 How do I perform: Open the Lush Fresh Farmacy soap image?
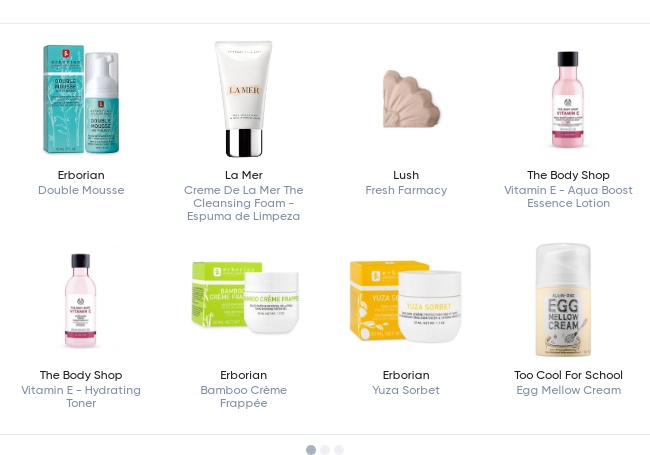pyautogui.click(x=410, y=99)
